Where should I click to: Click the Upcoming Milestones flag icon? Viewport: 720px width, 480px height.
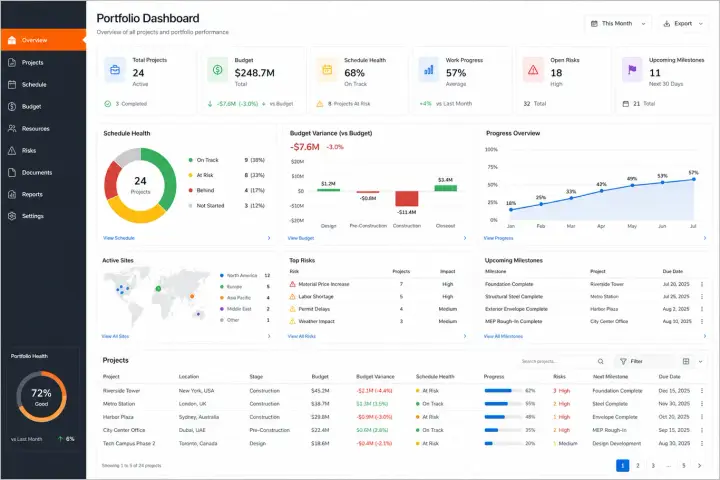coord(632,70)
